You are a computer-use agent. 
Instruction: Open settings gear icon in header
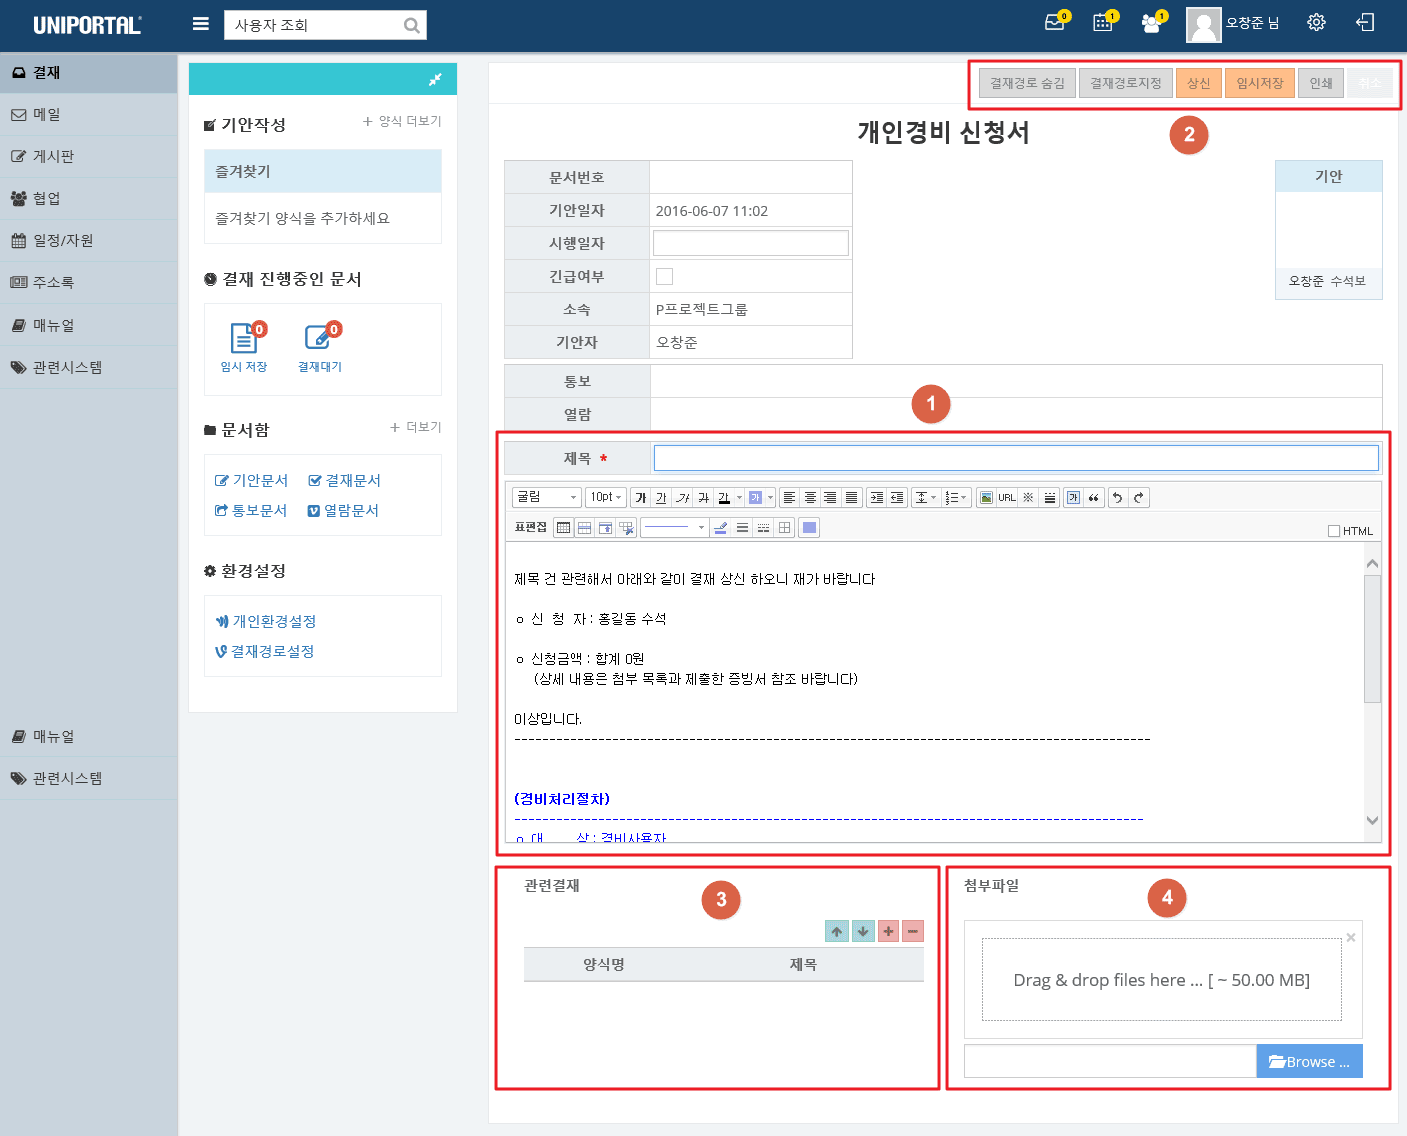click(x=1316, y=22)
